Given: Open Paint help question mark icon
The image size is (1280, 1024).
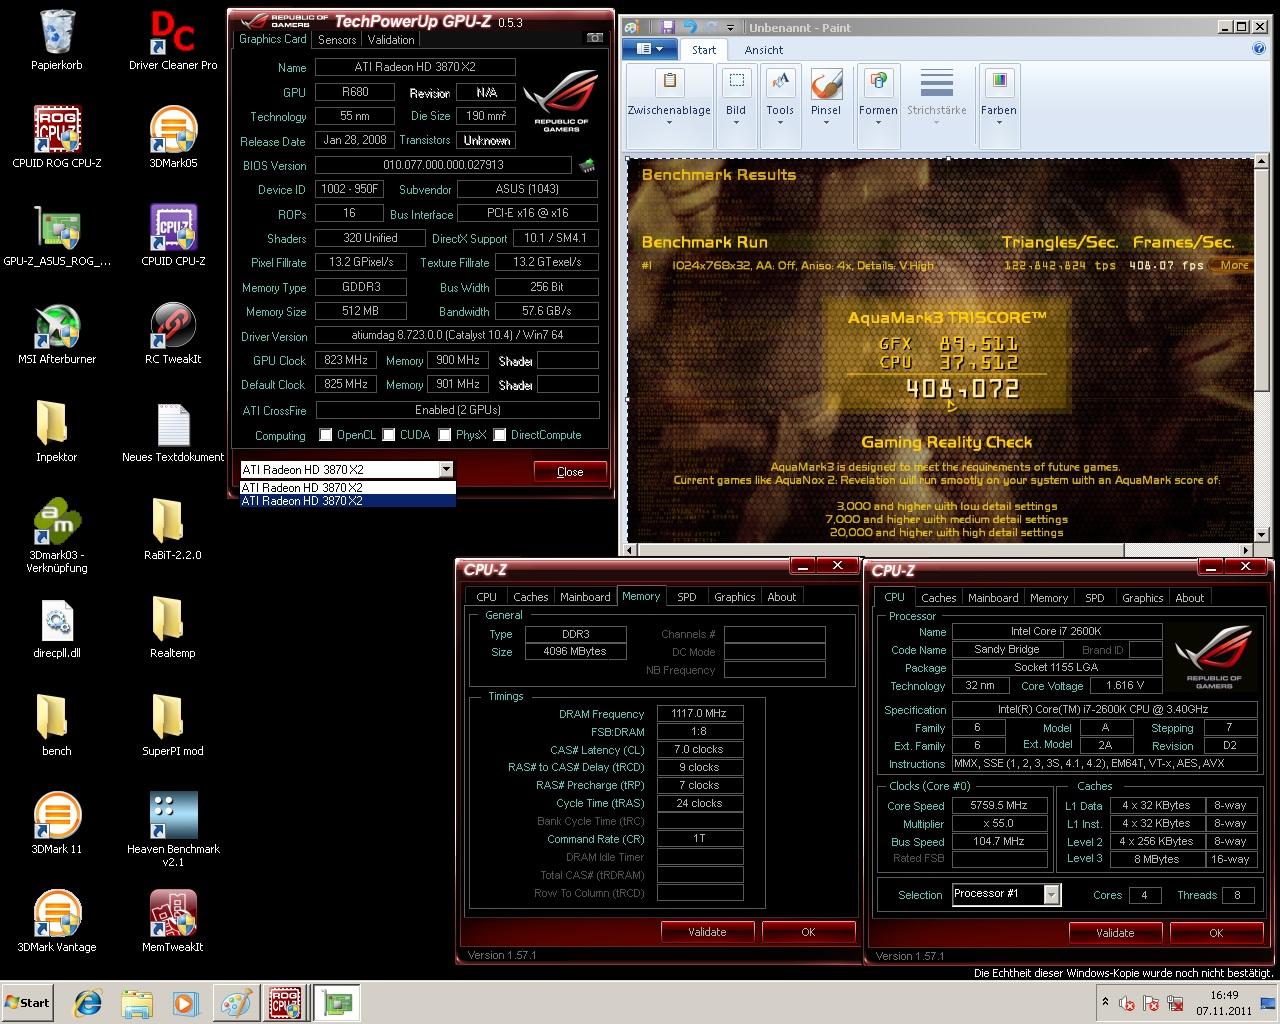Looking at the screenshot, I should [x=1259, y=48].
